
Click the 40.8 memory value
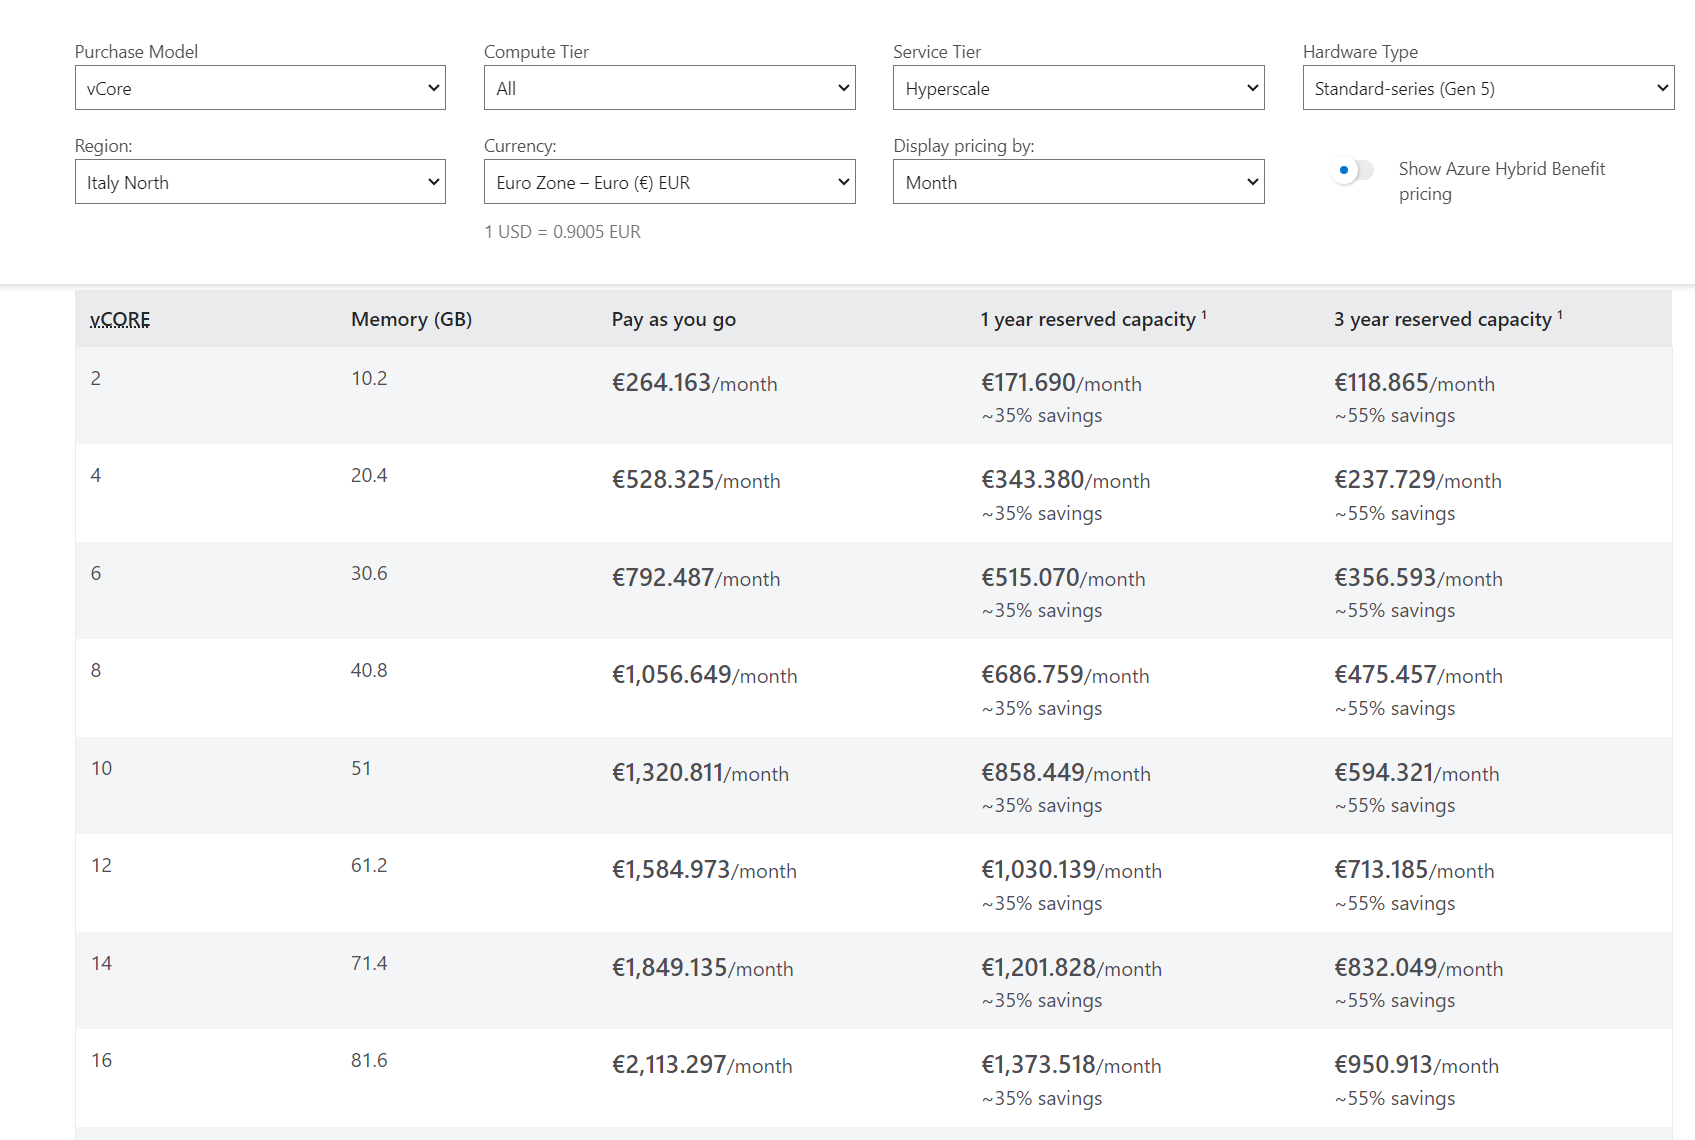click(x=369, y=670)
